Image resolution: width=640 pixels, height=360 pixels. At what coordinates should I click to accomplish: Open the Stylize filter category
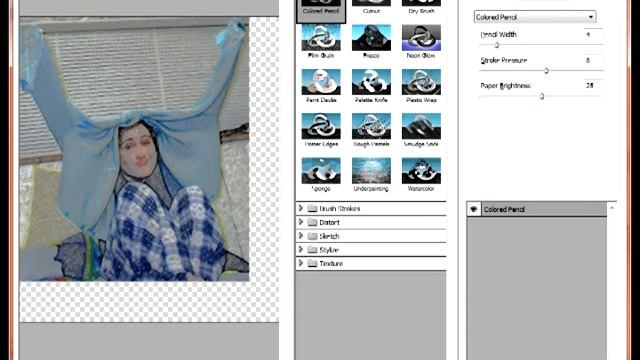coord(371,250)
